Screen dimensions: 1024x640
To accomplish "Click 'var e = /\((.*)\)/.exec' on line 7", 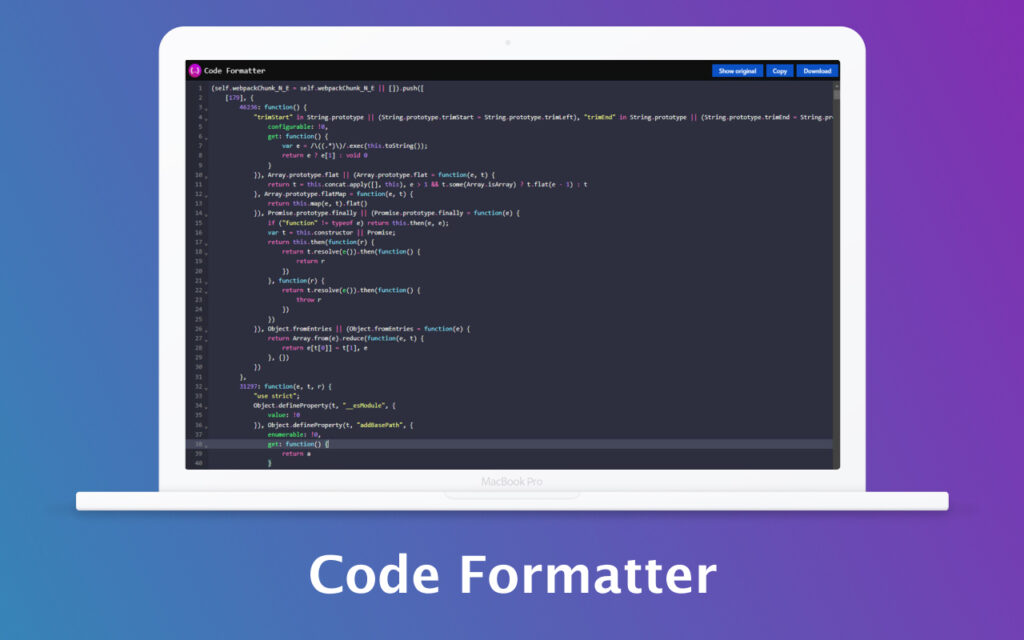I will [355, 146].
